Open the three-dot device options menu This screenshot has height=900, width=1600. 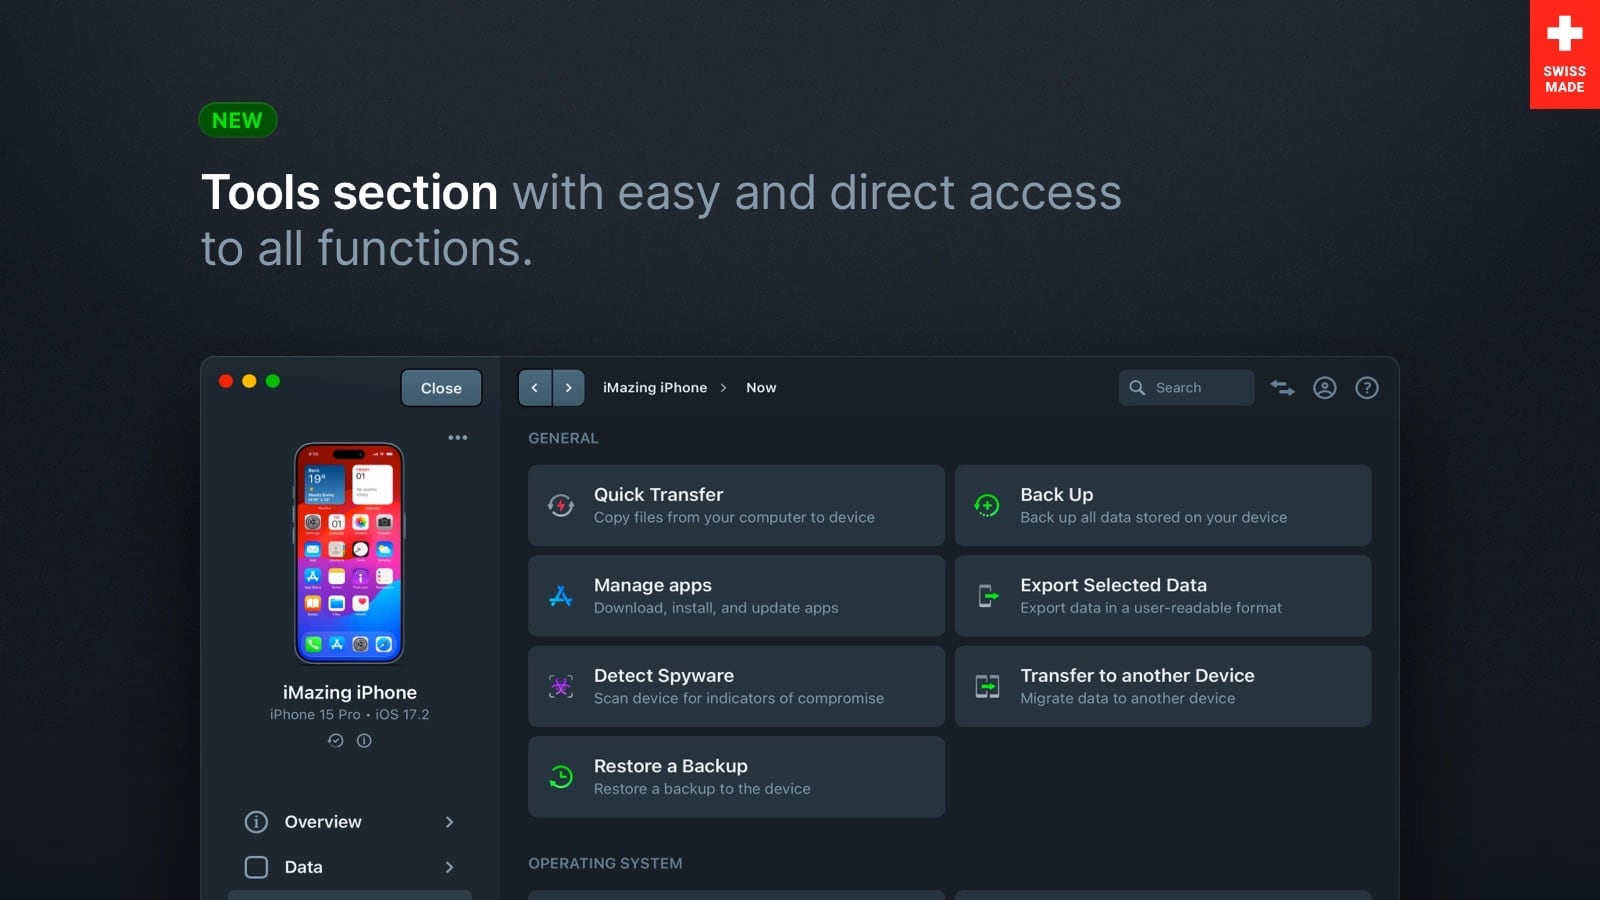[x=458, y=438]
